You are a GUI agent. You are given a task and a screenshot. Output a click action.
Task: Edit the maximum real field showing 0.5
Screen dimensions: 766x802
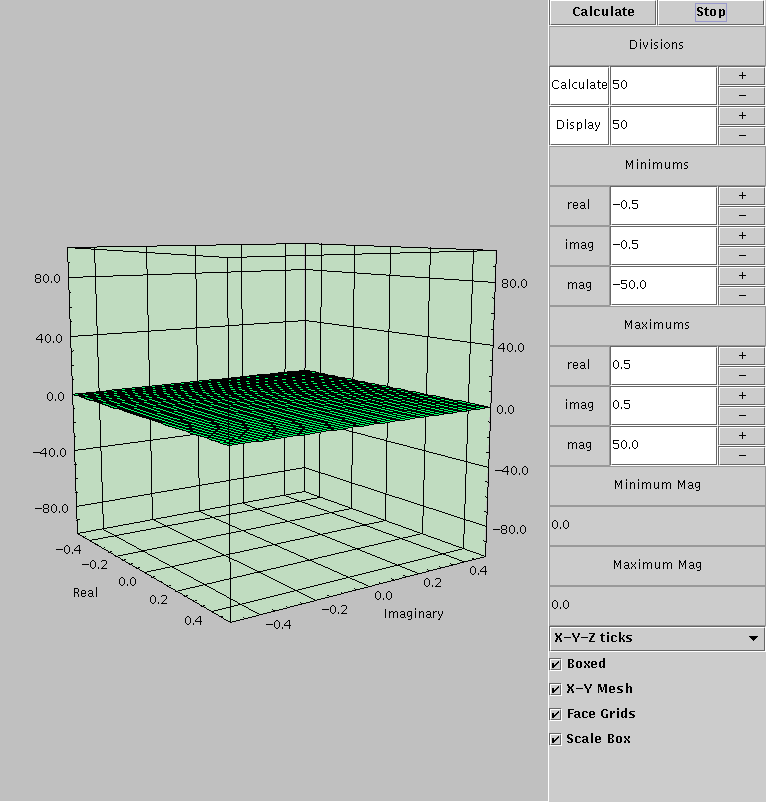tap(663, 365)
